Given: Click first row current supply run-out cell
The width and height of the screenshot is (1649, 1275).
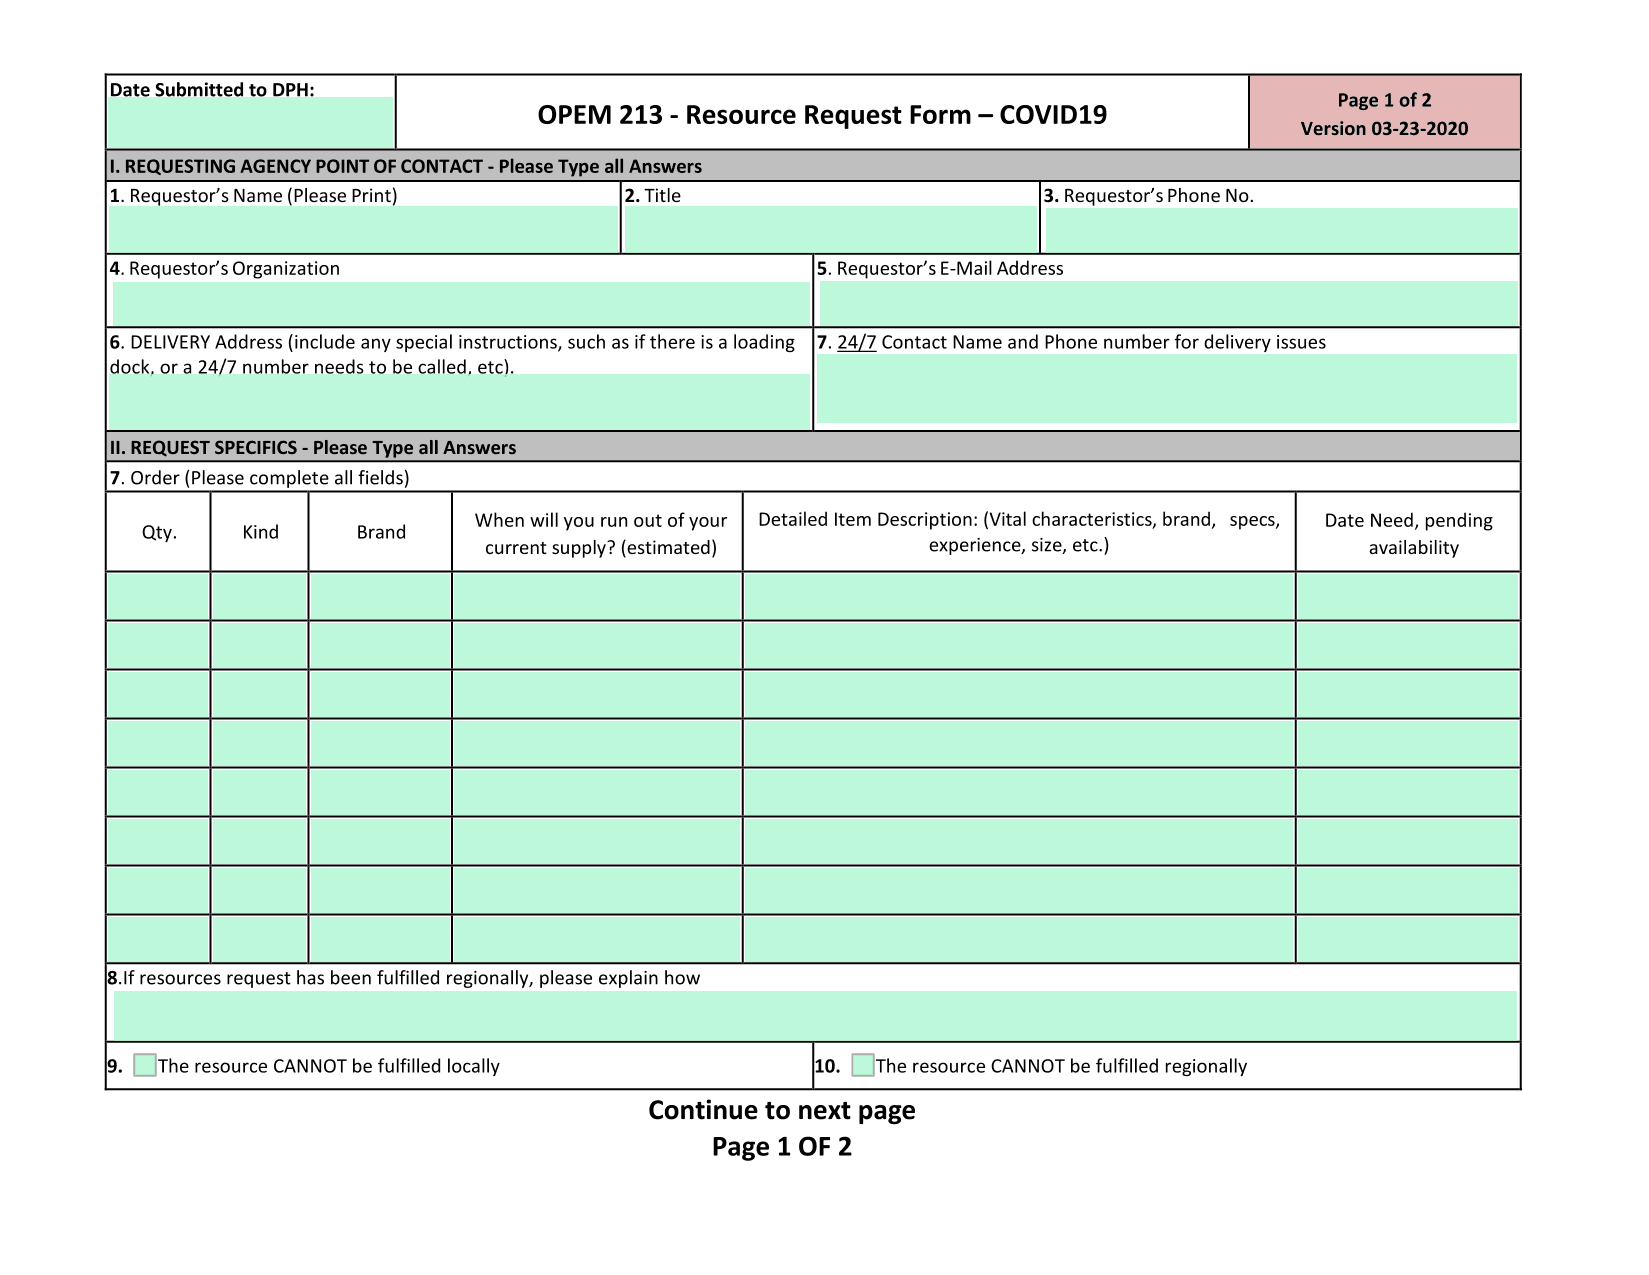Looking at the screenshot, I should click(x=597, y=596).
